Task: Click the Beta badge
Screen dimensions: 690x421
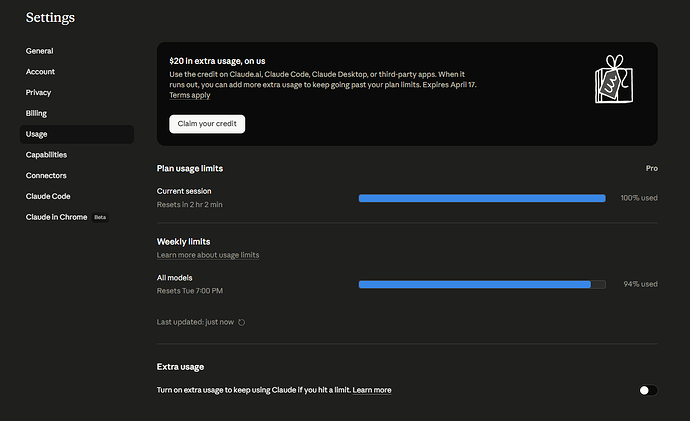Action: tap(100, 217)
